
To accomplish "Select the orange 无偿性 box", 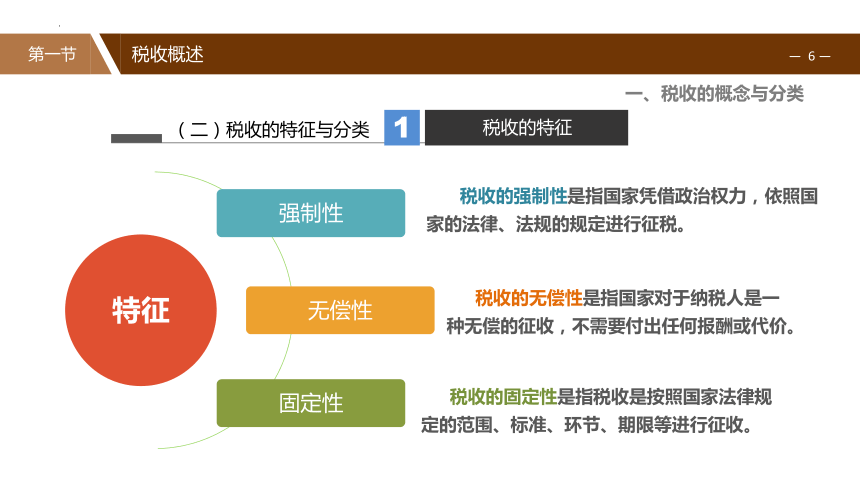I will [340, 310].
